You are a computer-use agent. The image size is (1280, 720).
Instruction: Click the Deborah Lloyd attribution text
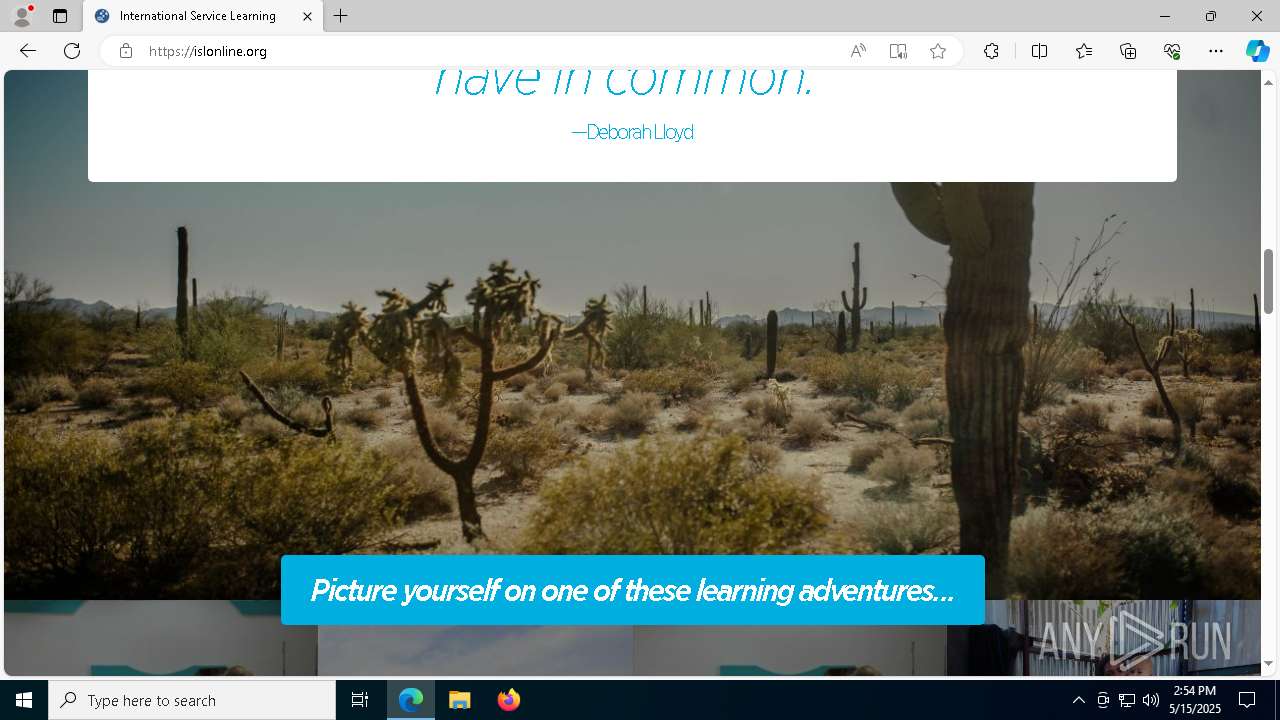click(x=632, y=132)
